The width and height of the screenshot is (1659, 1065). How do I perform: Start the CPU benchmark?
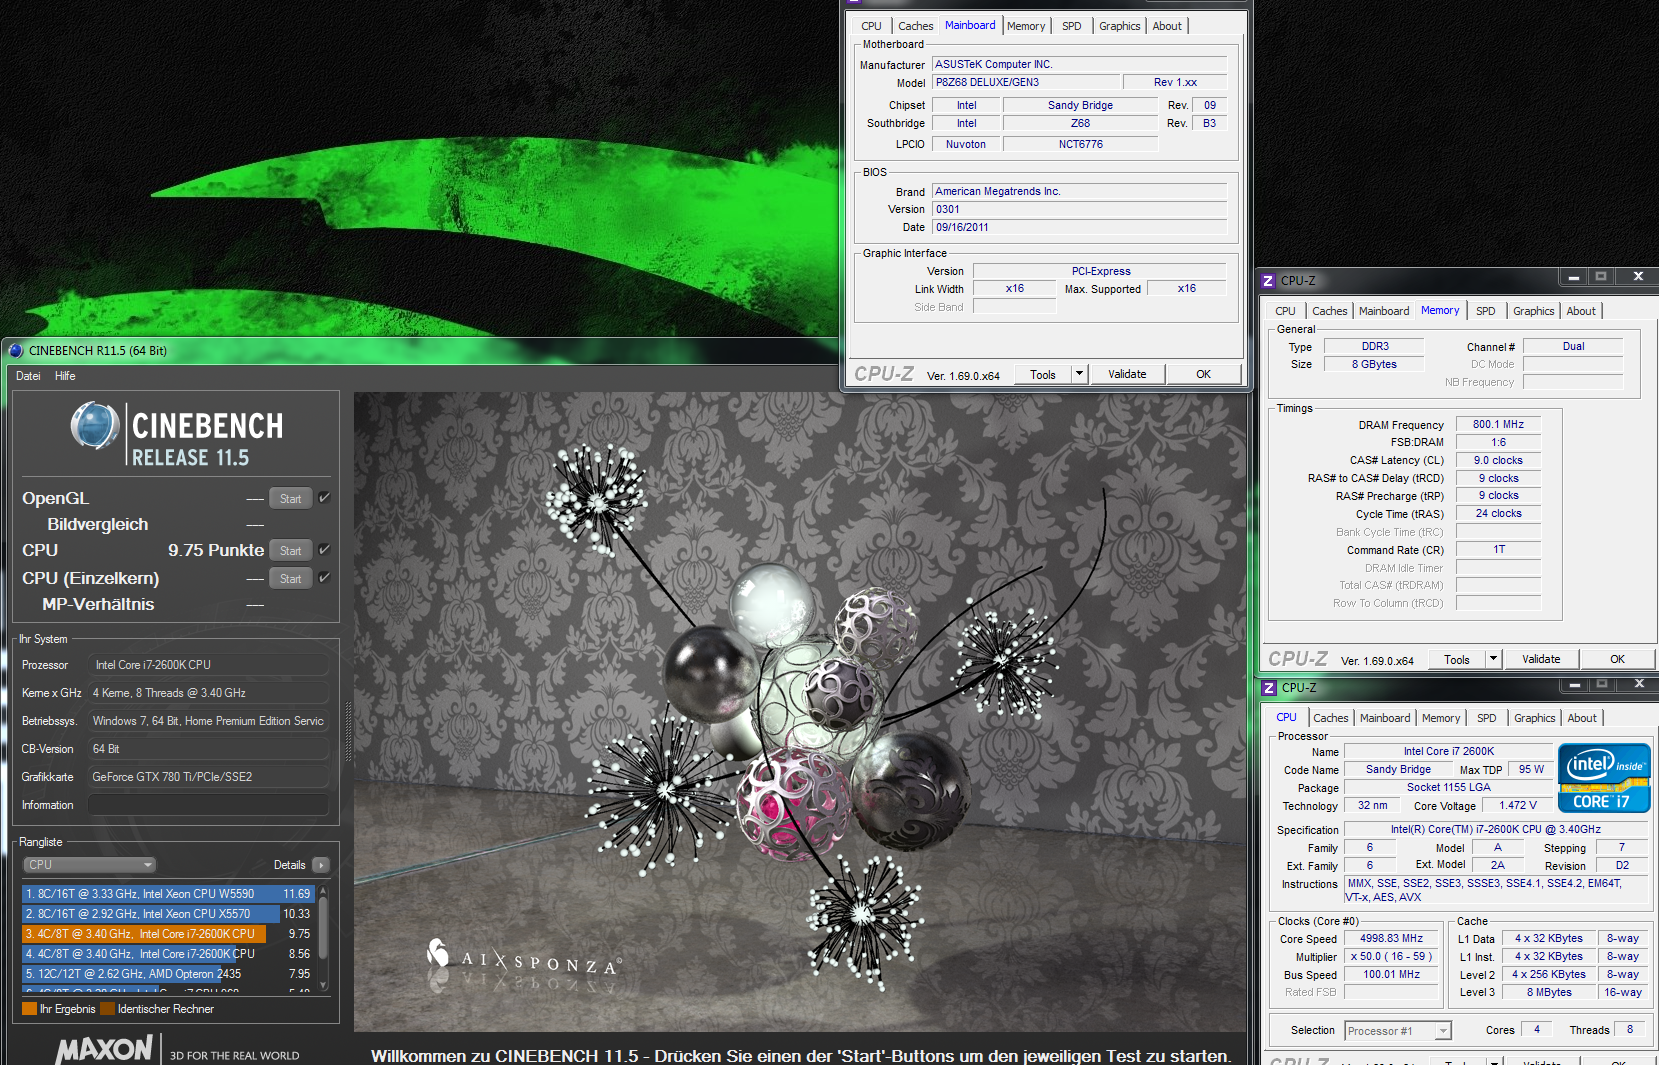point(290,550)
